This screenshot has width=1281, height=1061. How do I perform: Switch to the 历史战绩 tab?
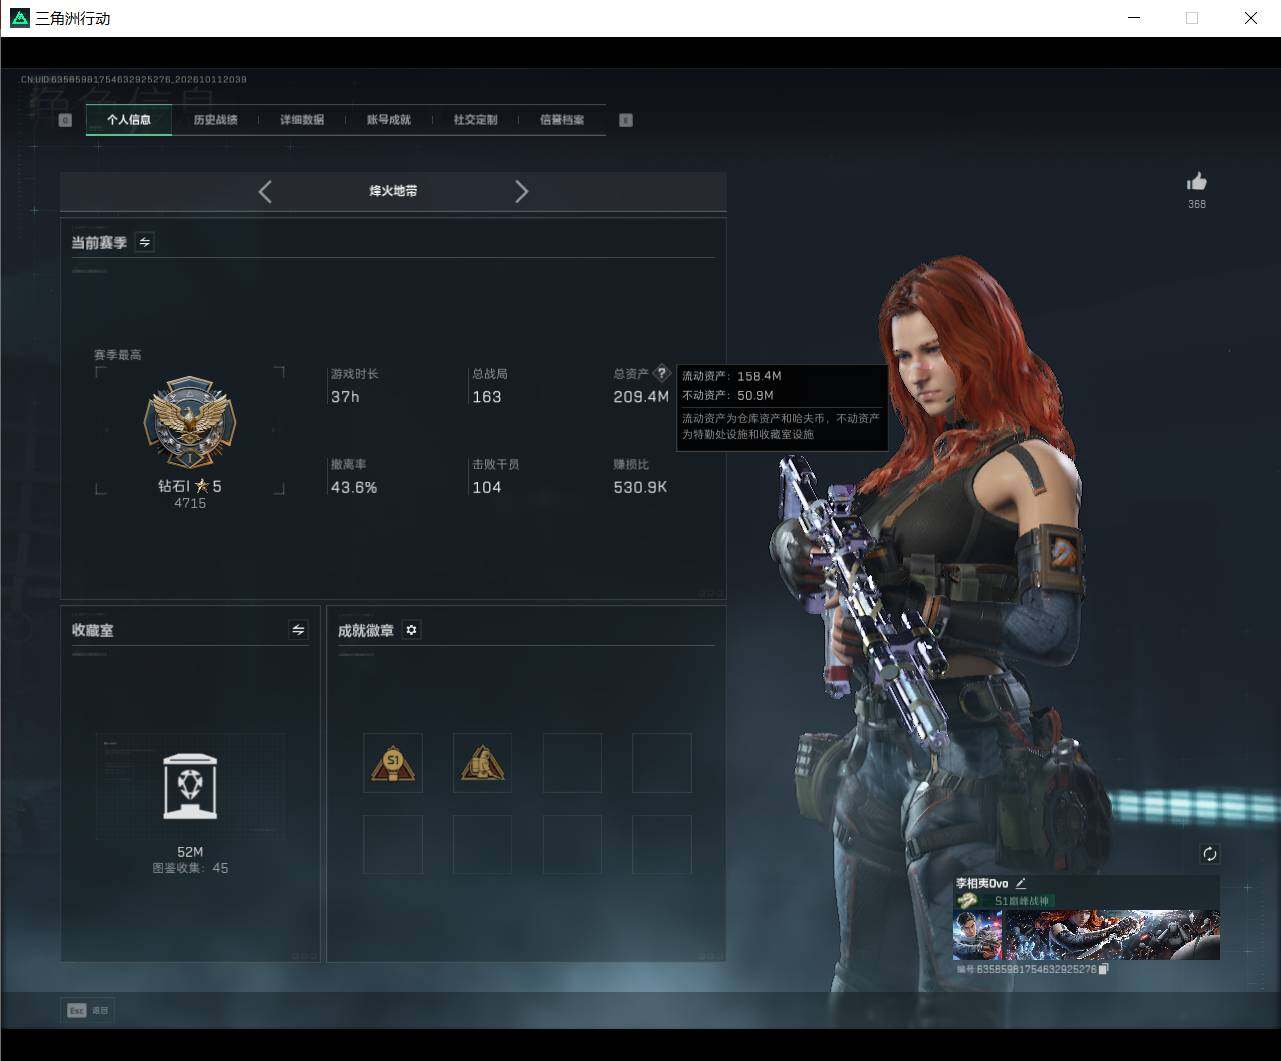[215, 120]
